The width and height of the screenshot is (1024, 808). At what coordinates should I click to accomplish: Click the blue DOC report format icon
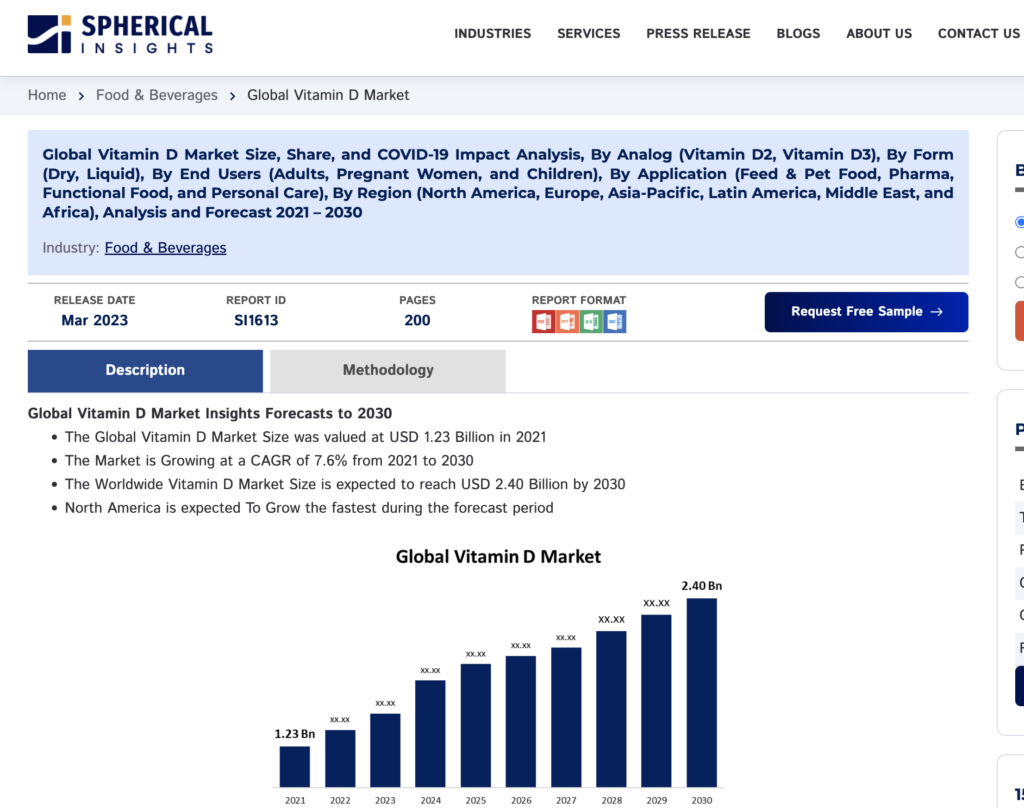coord(615,321)
